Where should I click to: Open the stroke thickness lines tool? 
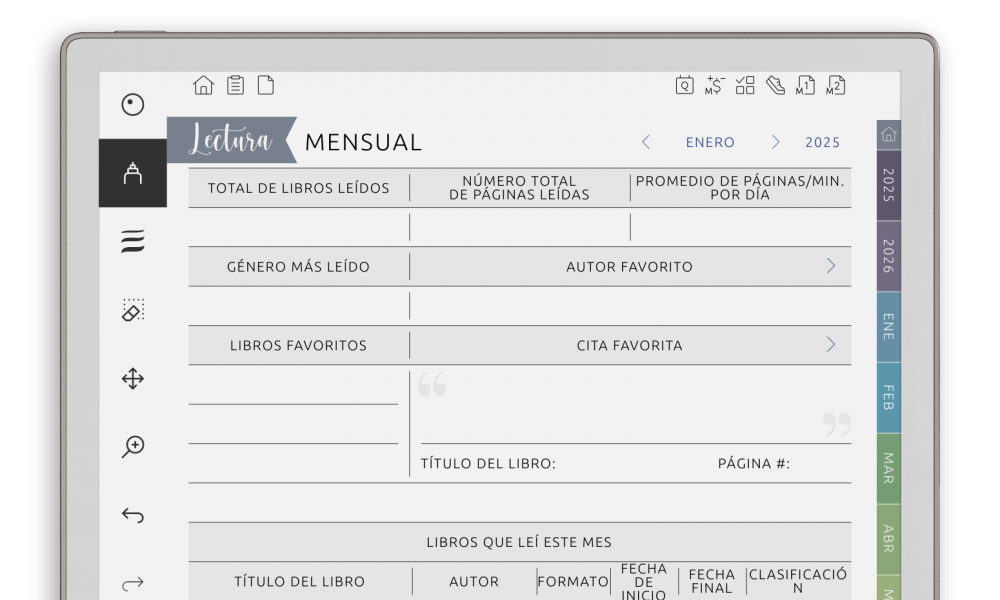pyautogui.click(x=133, y=241)
